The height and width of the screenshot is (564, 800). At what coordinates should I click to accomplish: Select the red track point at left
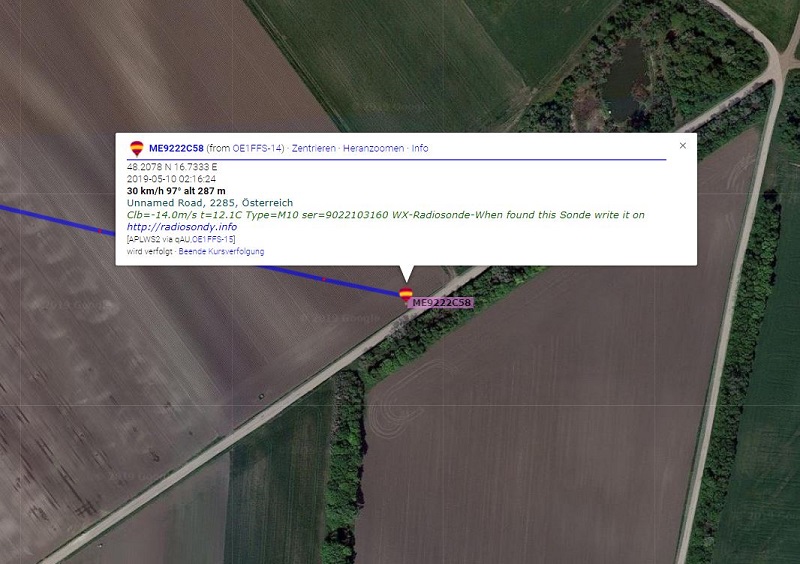coord(99,231)
